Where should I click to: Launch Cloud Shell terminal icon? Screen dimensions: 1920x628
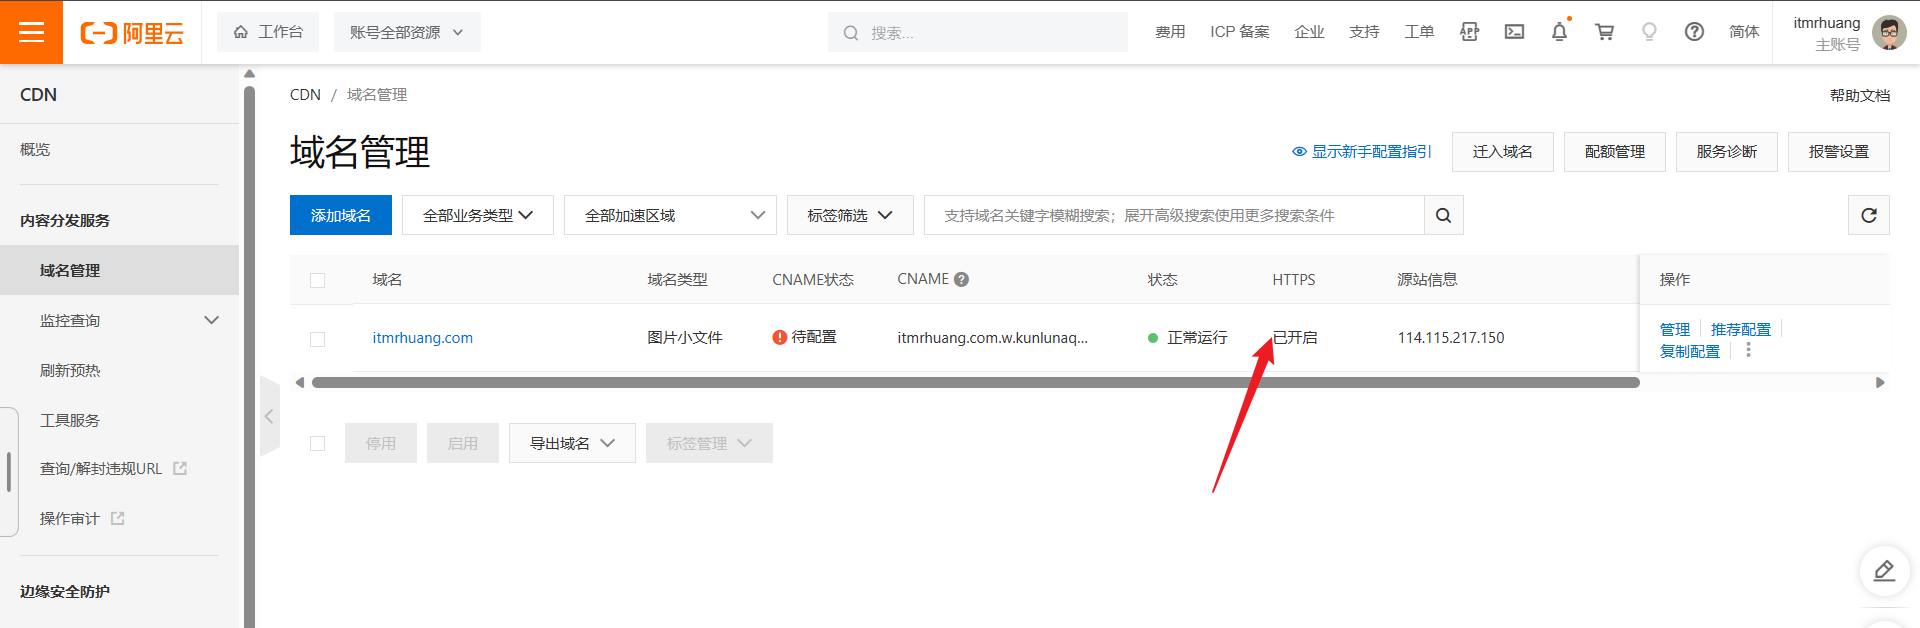[1514, 32]
